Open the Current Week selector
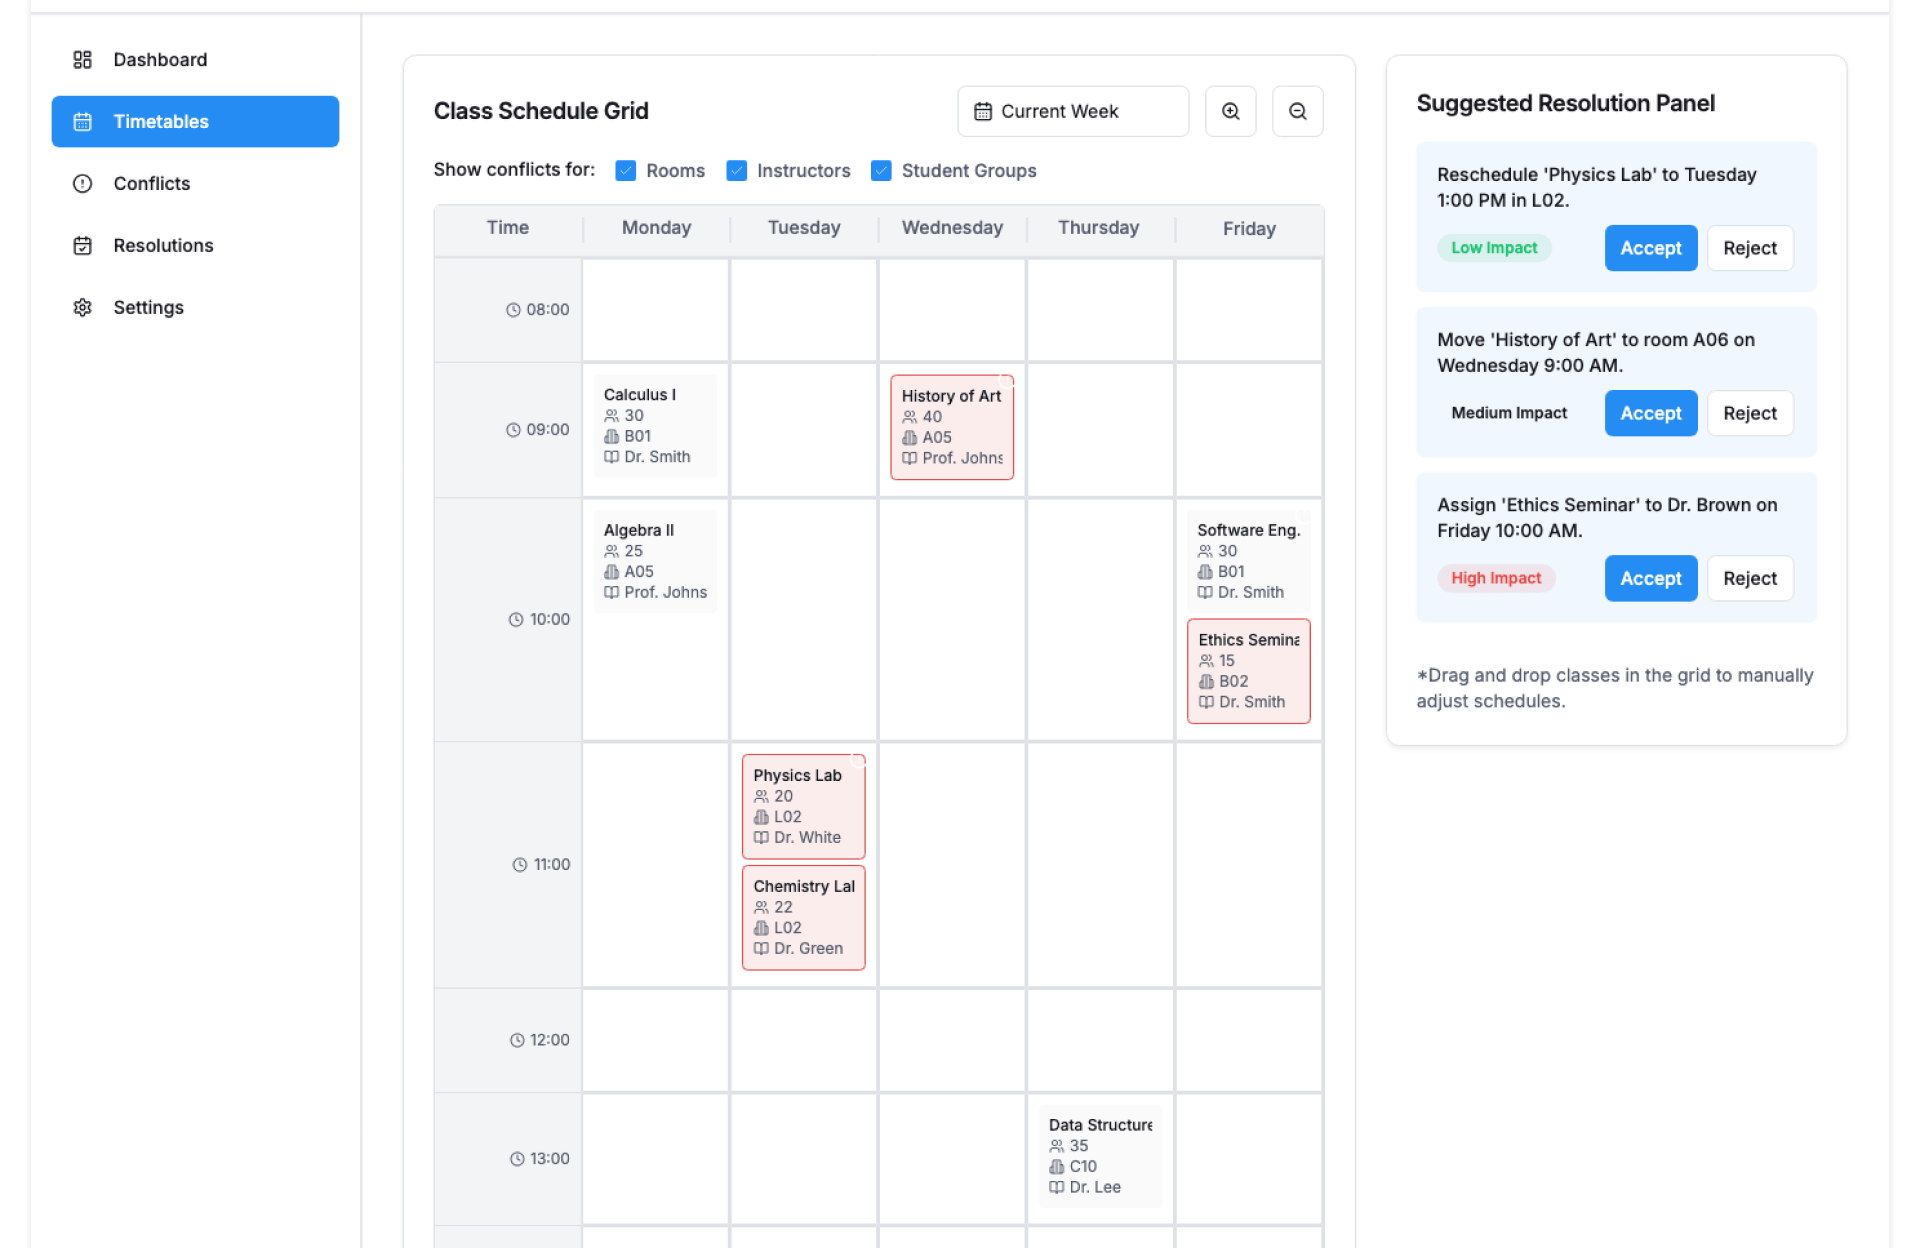The height and width of the screenshot is (1248, 1920). pos(1072,111)
